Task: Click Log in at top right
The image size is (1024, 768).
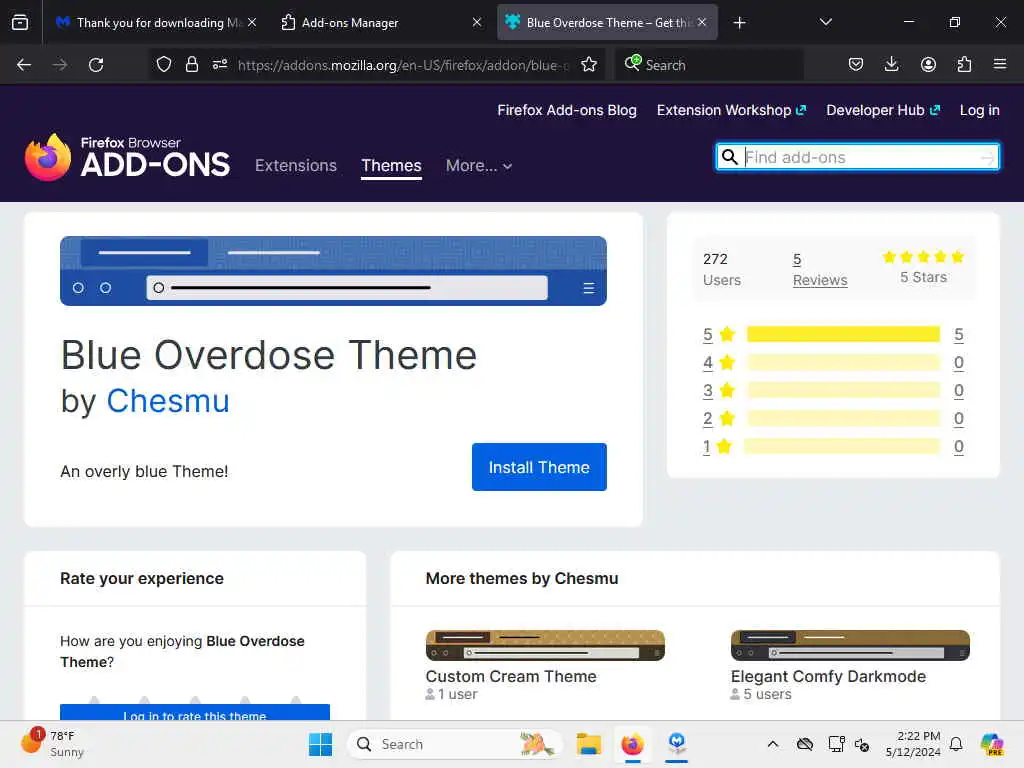Action: [980, 110]
